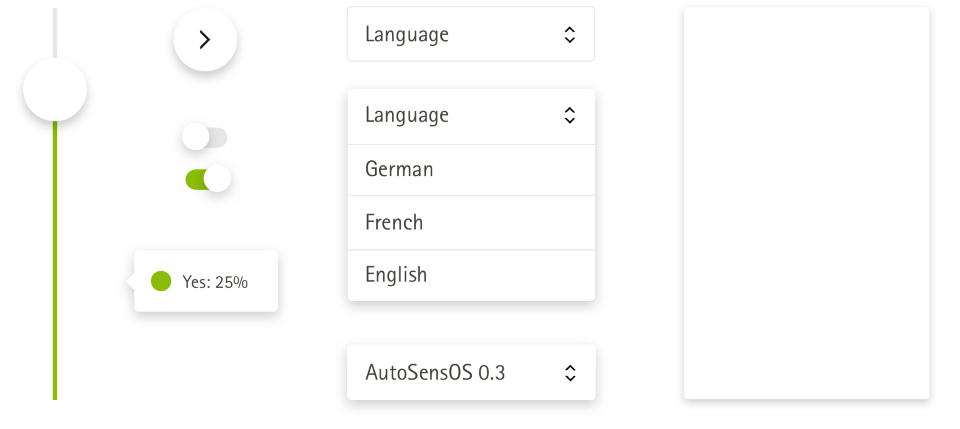Click the green filled slider track
The image size is (960, 429).
pyautogui.click(x=55, y=260)
